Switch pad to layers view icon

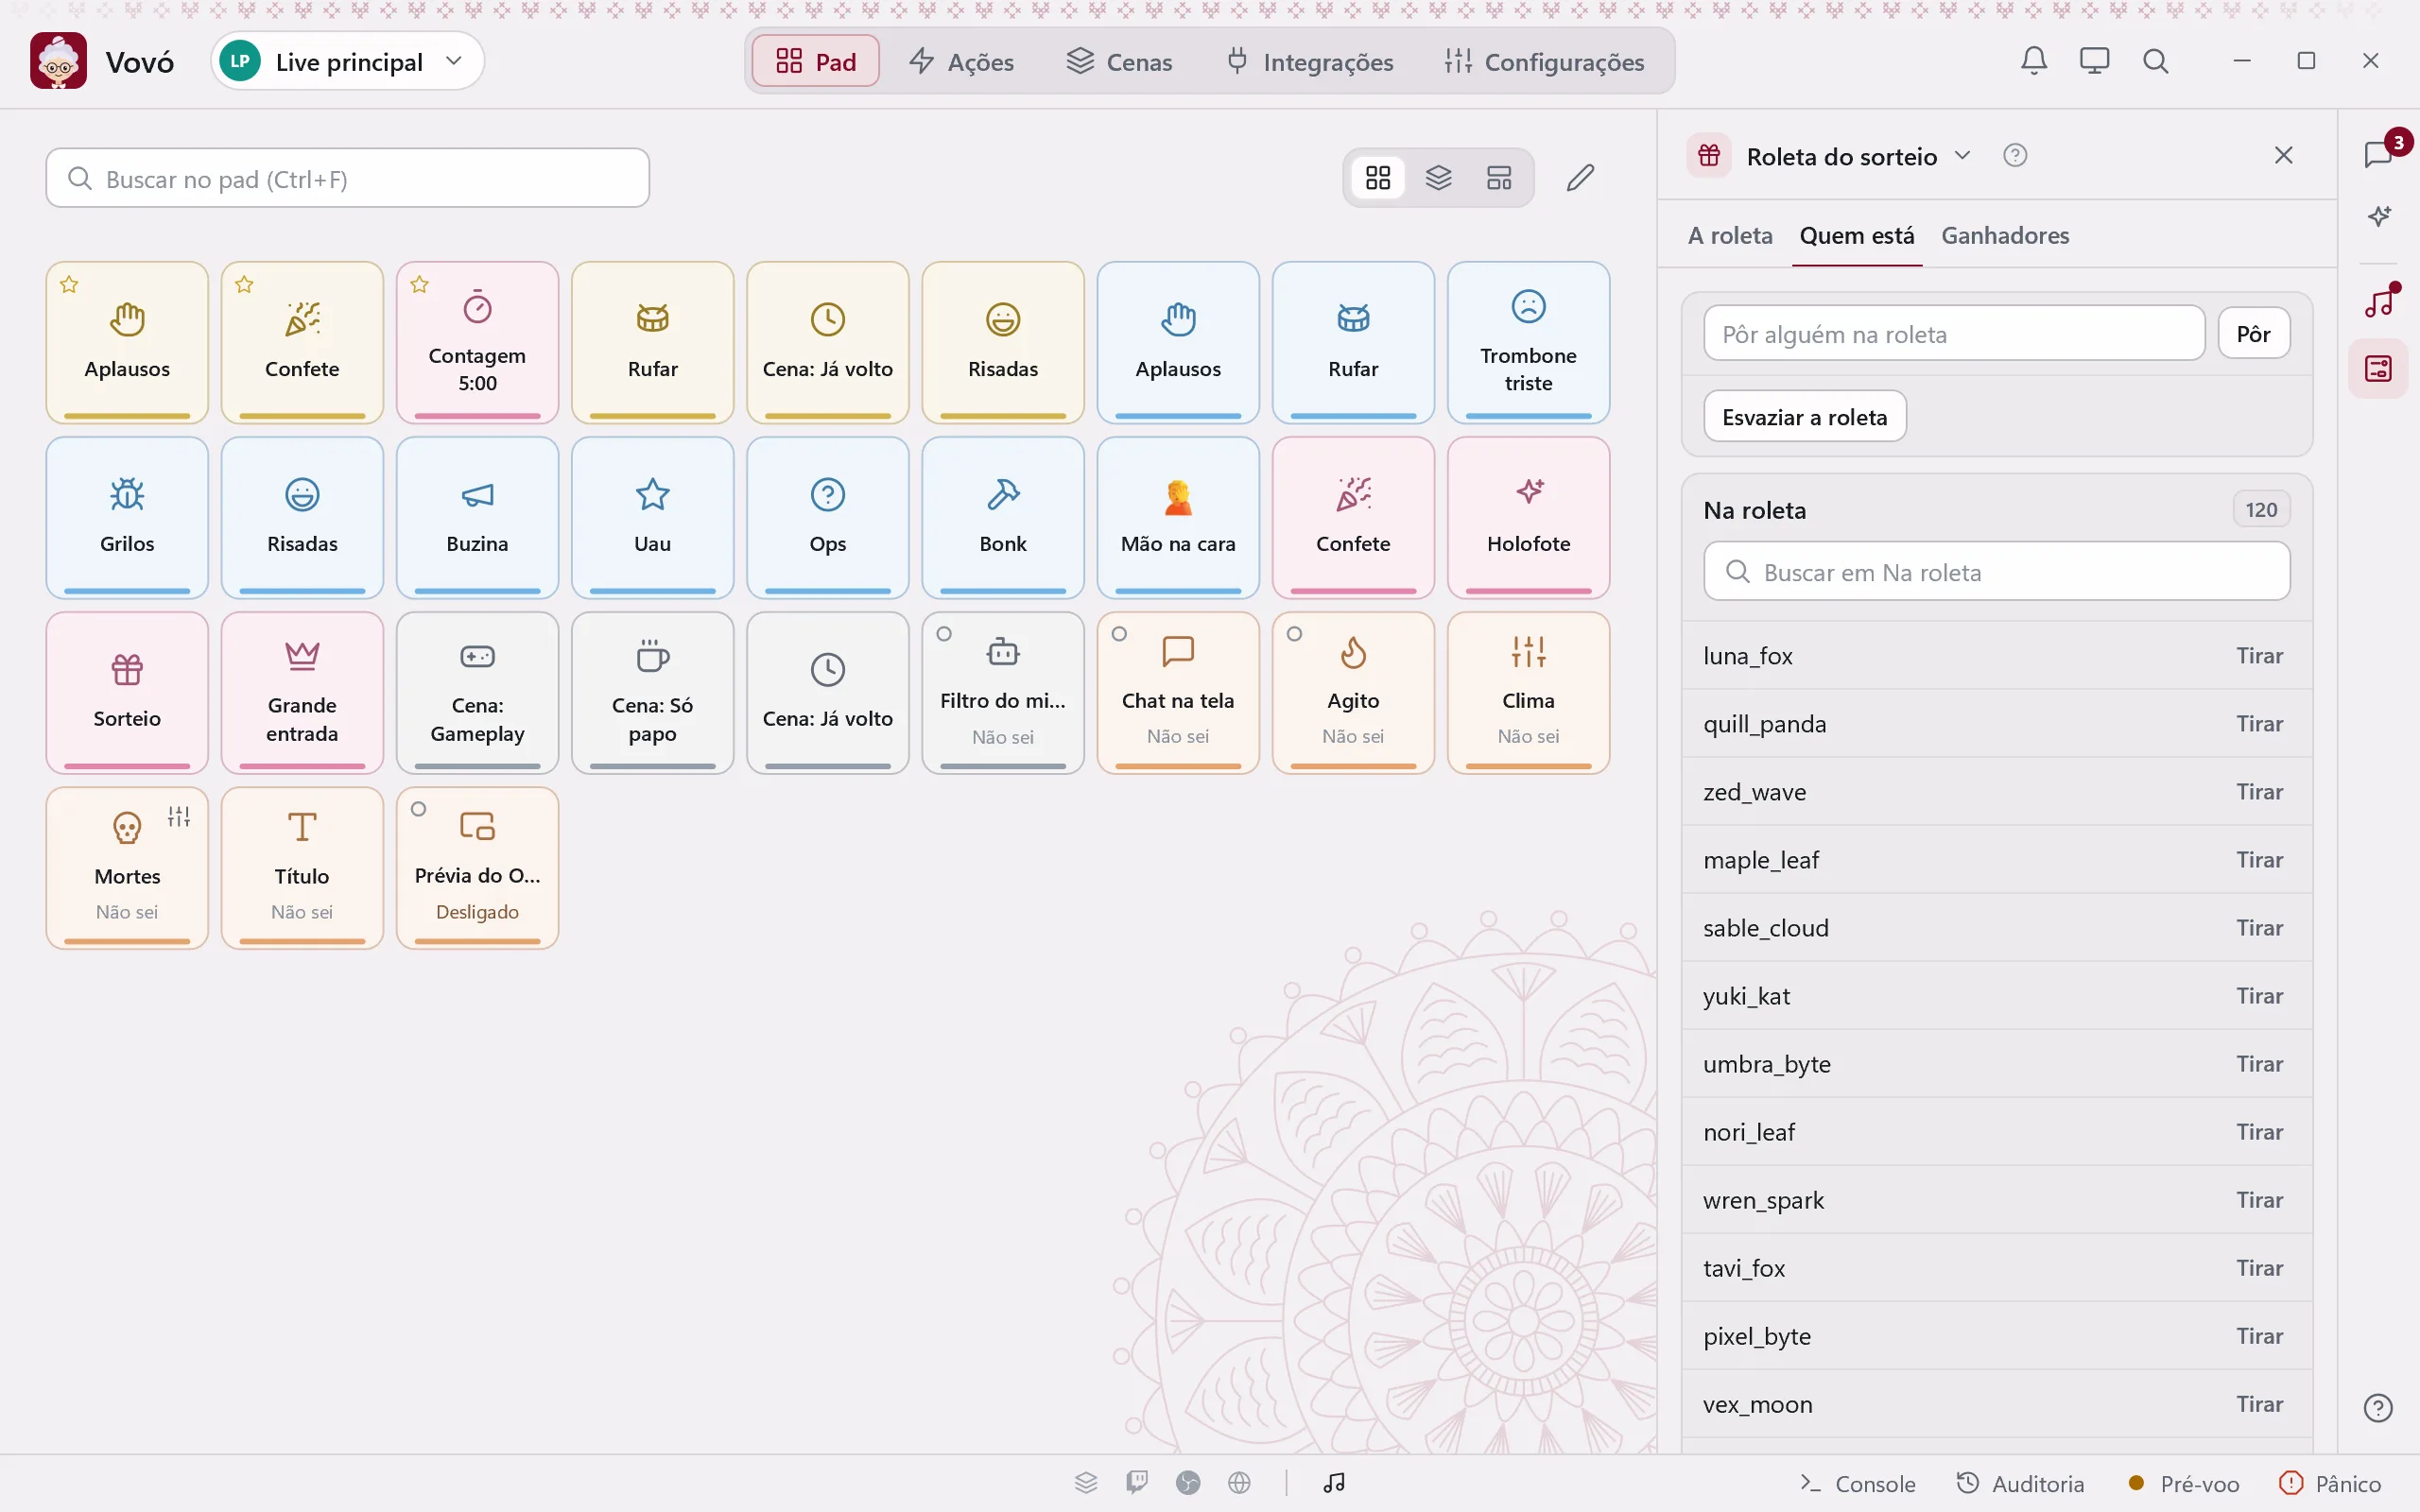1438,178
